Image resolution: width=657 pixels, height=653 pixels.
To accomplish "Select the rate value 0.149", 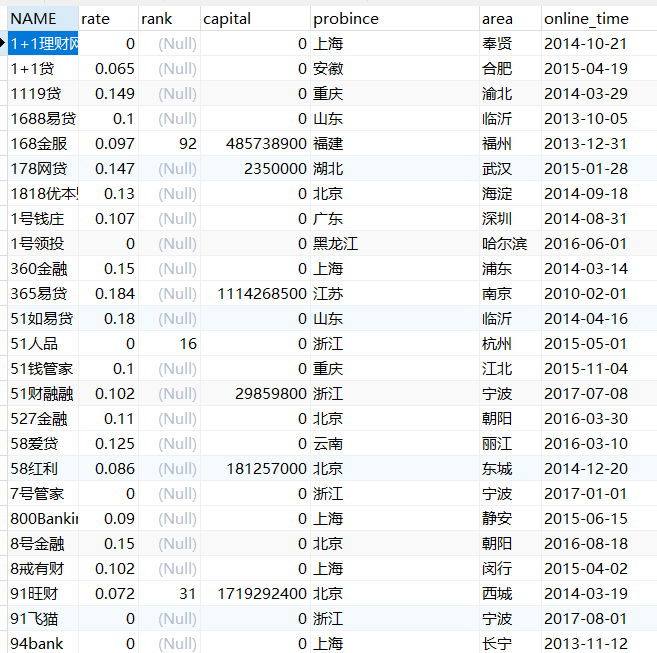I will (115, 93).
